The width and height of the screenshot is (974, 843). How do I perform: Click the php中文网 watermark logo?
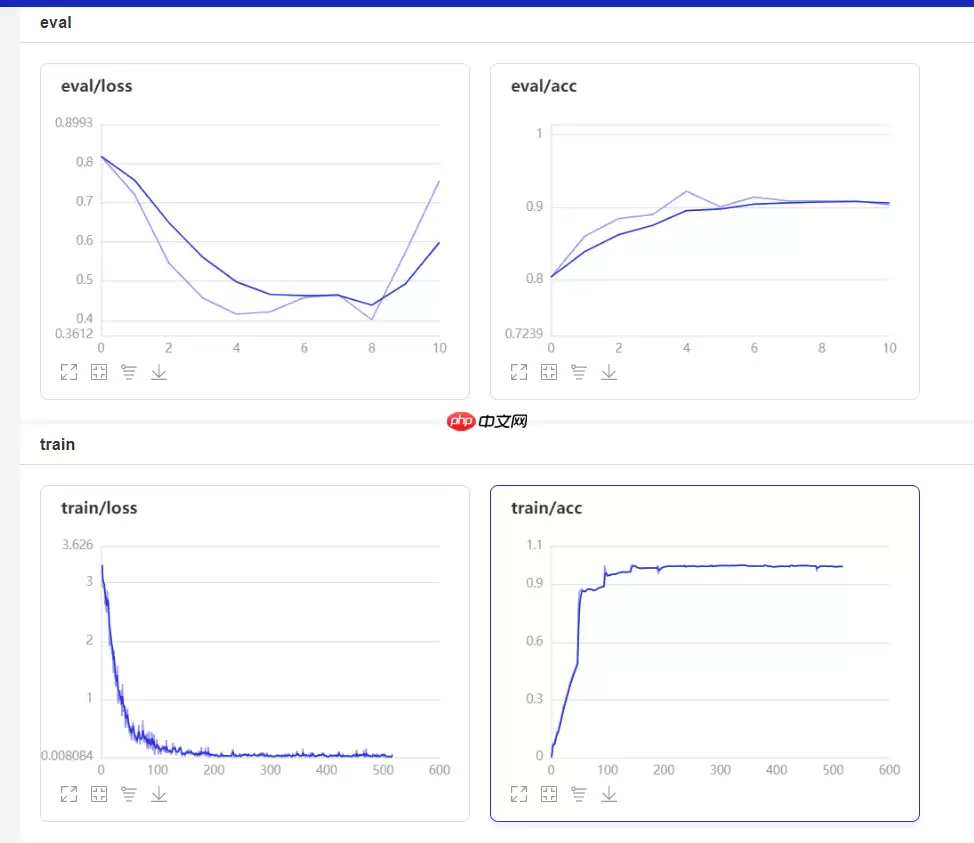click(x=487, y=421)
